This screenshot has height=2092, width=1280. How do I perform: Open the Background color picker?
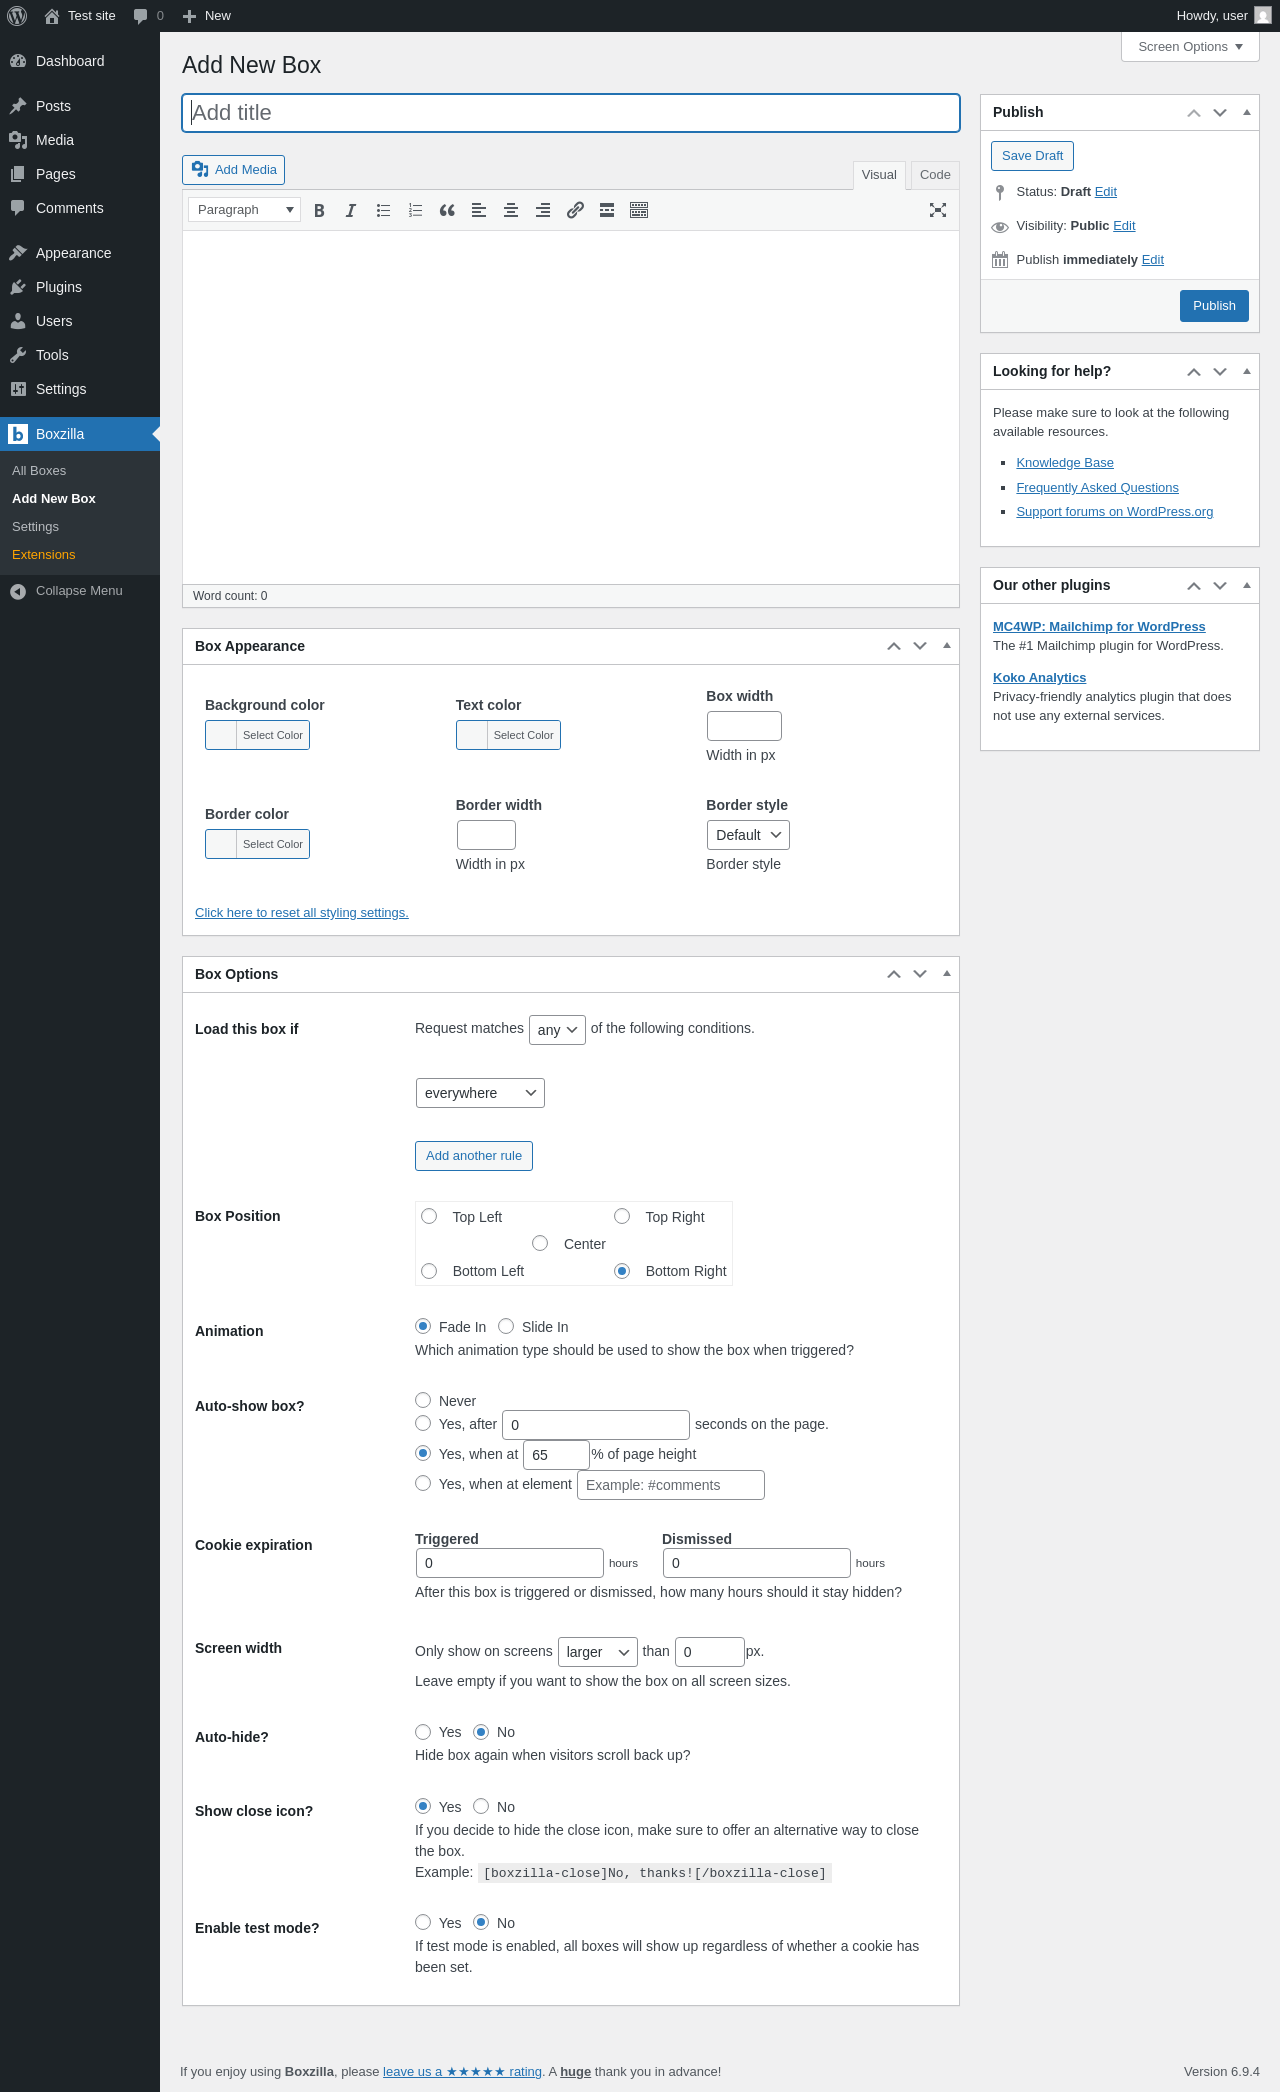click(x=258, y=735)
